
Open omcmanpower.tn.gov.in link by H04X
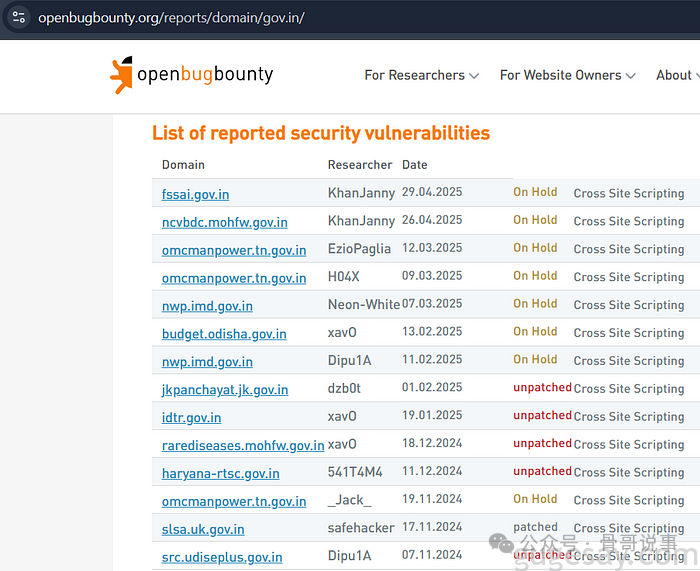point(234,278)
